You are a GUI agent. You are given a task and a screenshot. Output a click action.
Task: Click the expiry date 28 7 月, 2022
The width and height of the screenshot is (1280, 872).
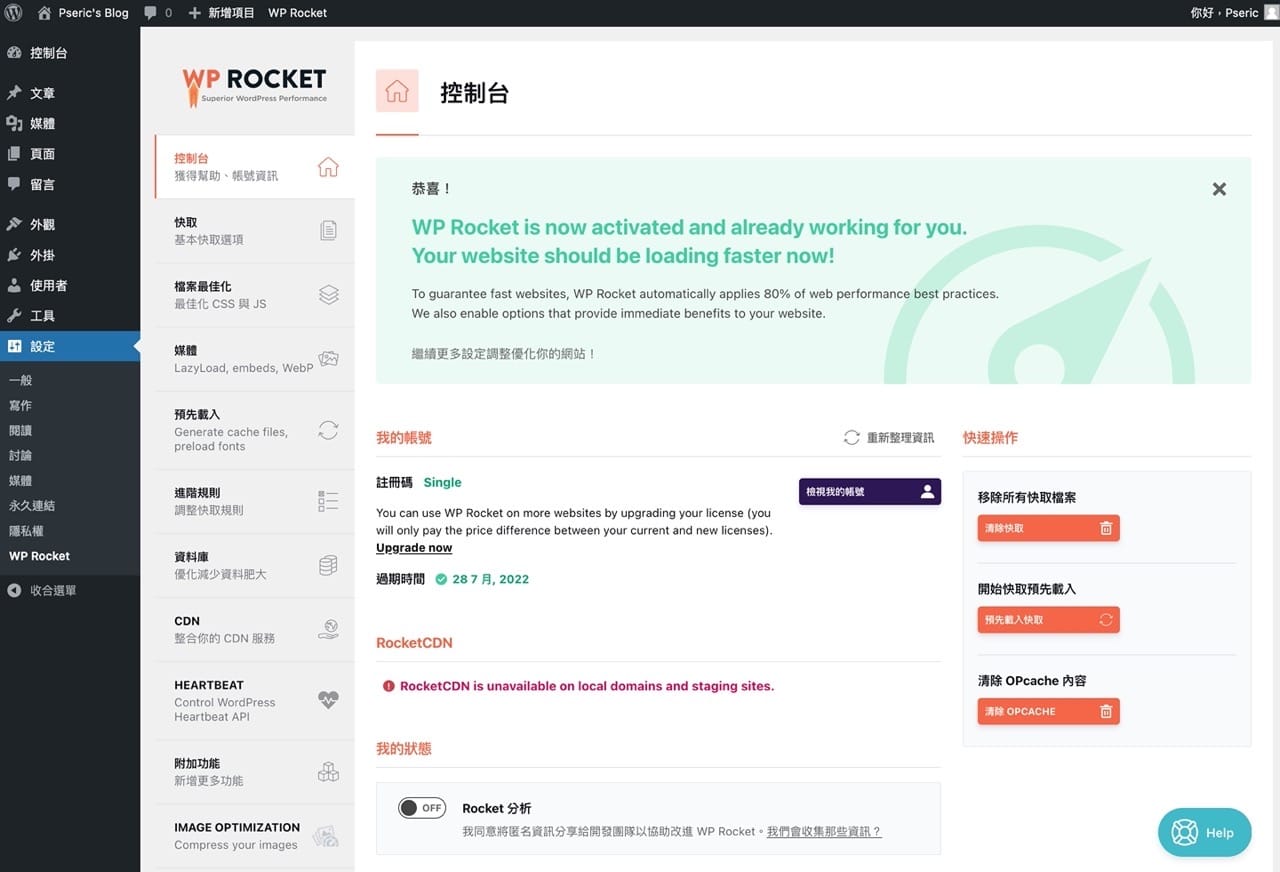pos(490,579)
